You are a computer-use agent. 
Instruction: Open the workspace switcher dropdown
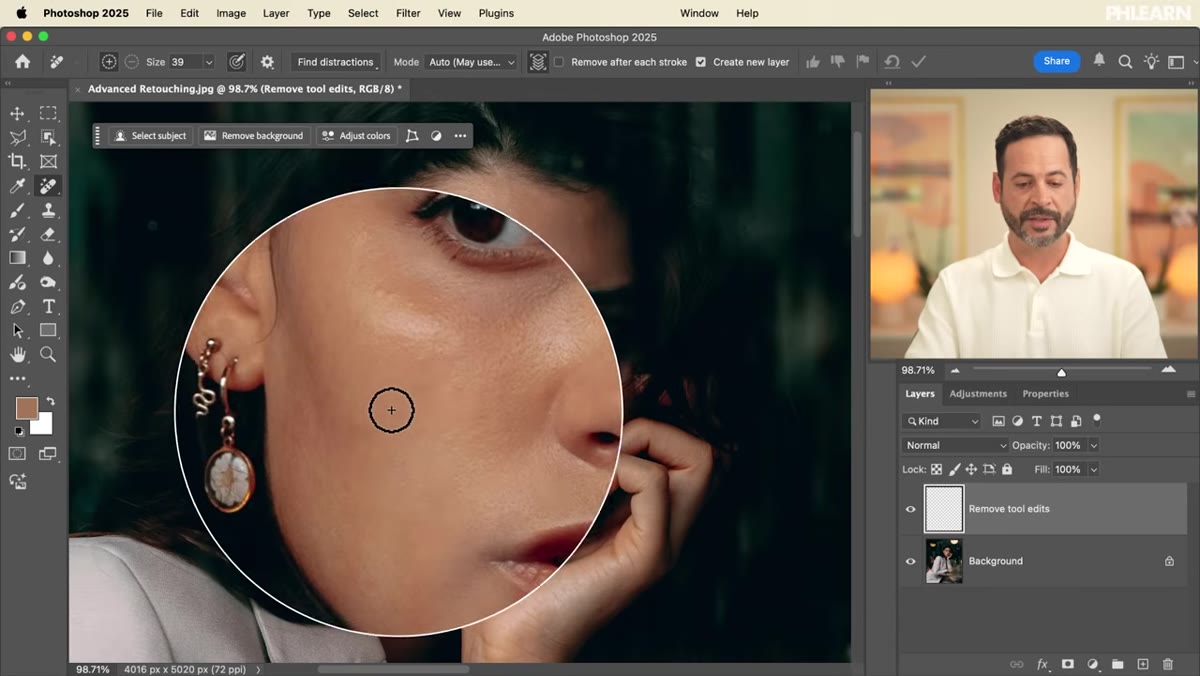click(x=1176, y=62)
